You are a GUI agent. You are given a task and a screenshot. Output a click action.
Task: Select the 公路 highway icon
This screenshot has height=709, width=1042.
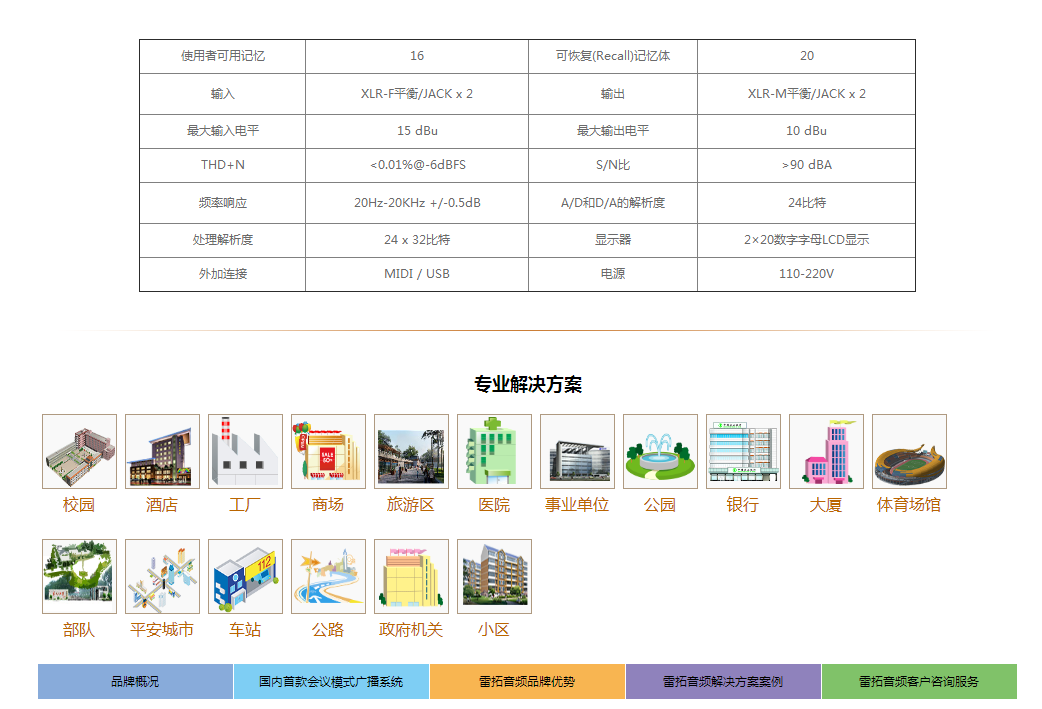(x=328, y=576)
